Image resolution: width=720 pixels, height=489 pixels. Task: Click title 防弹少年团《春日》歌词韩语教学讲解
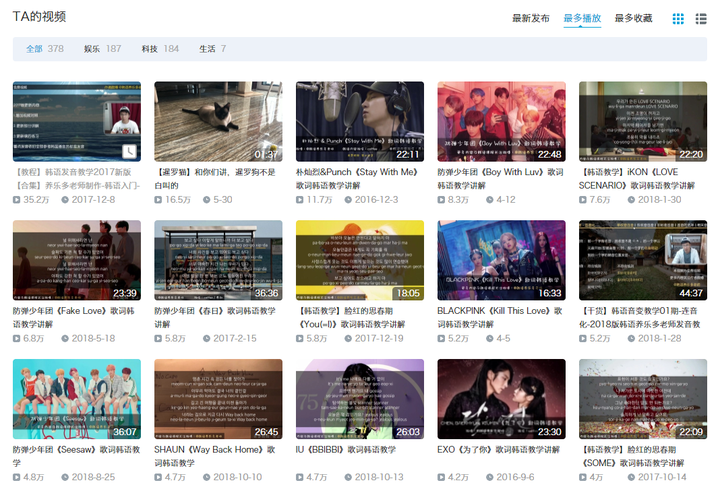click(215, 317)
